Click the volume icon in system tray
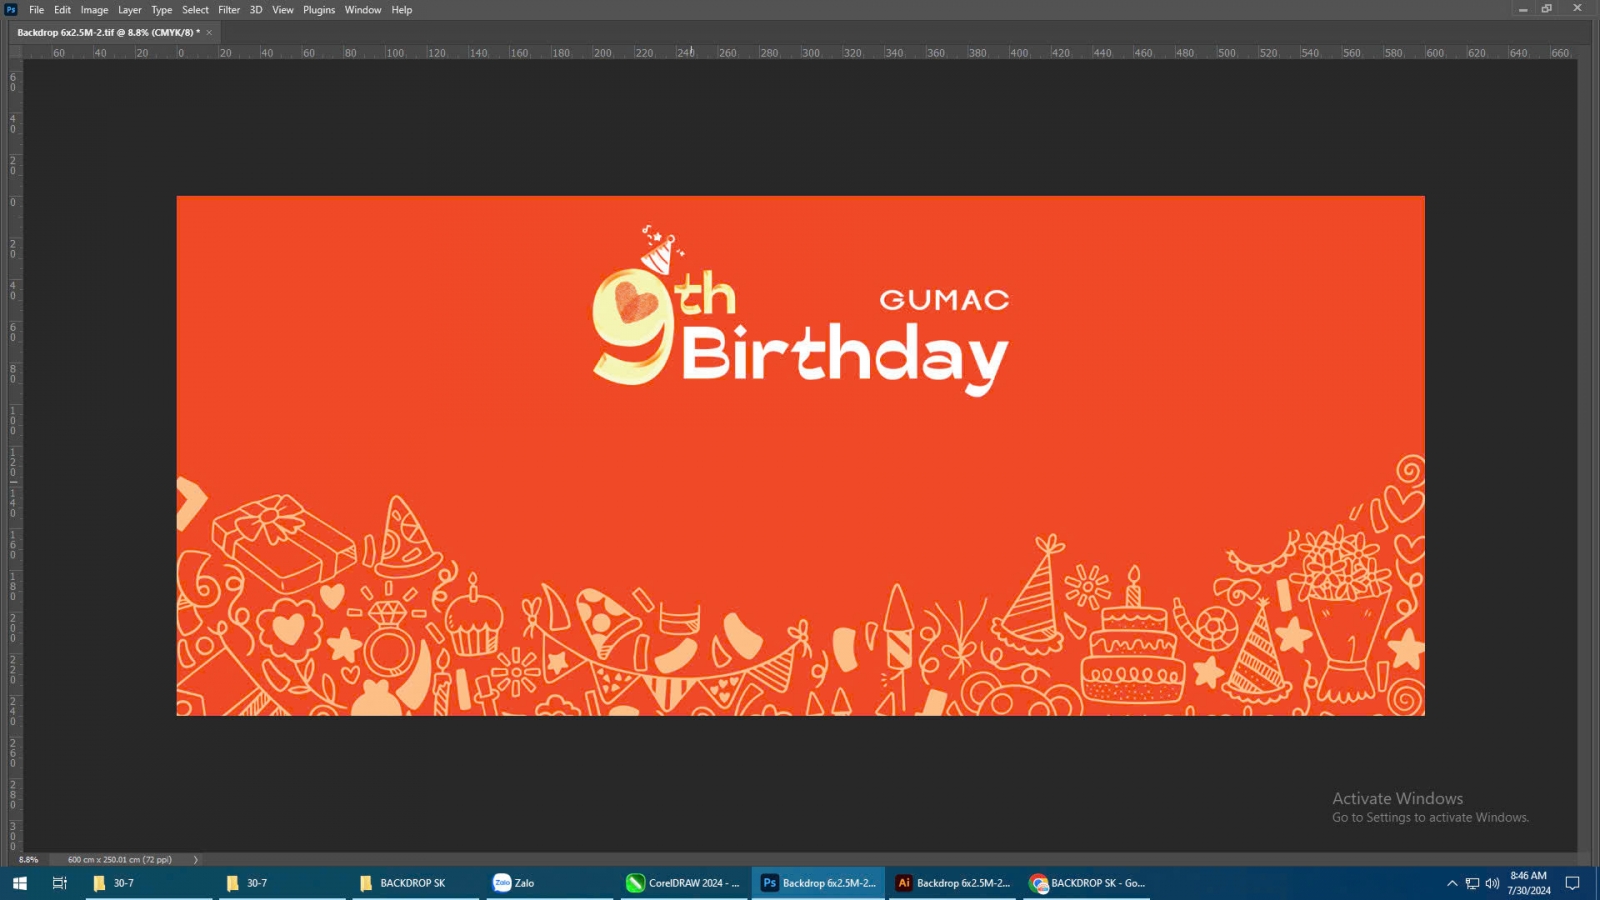This screenshot has width=1600, height=900. point(1492,883)
